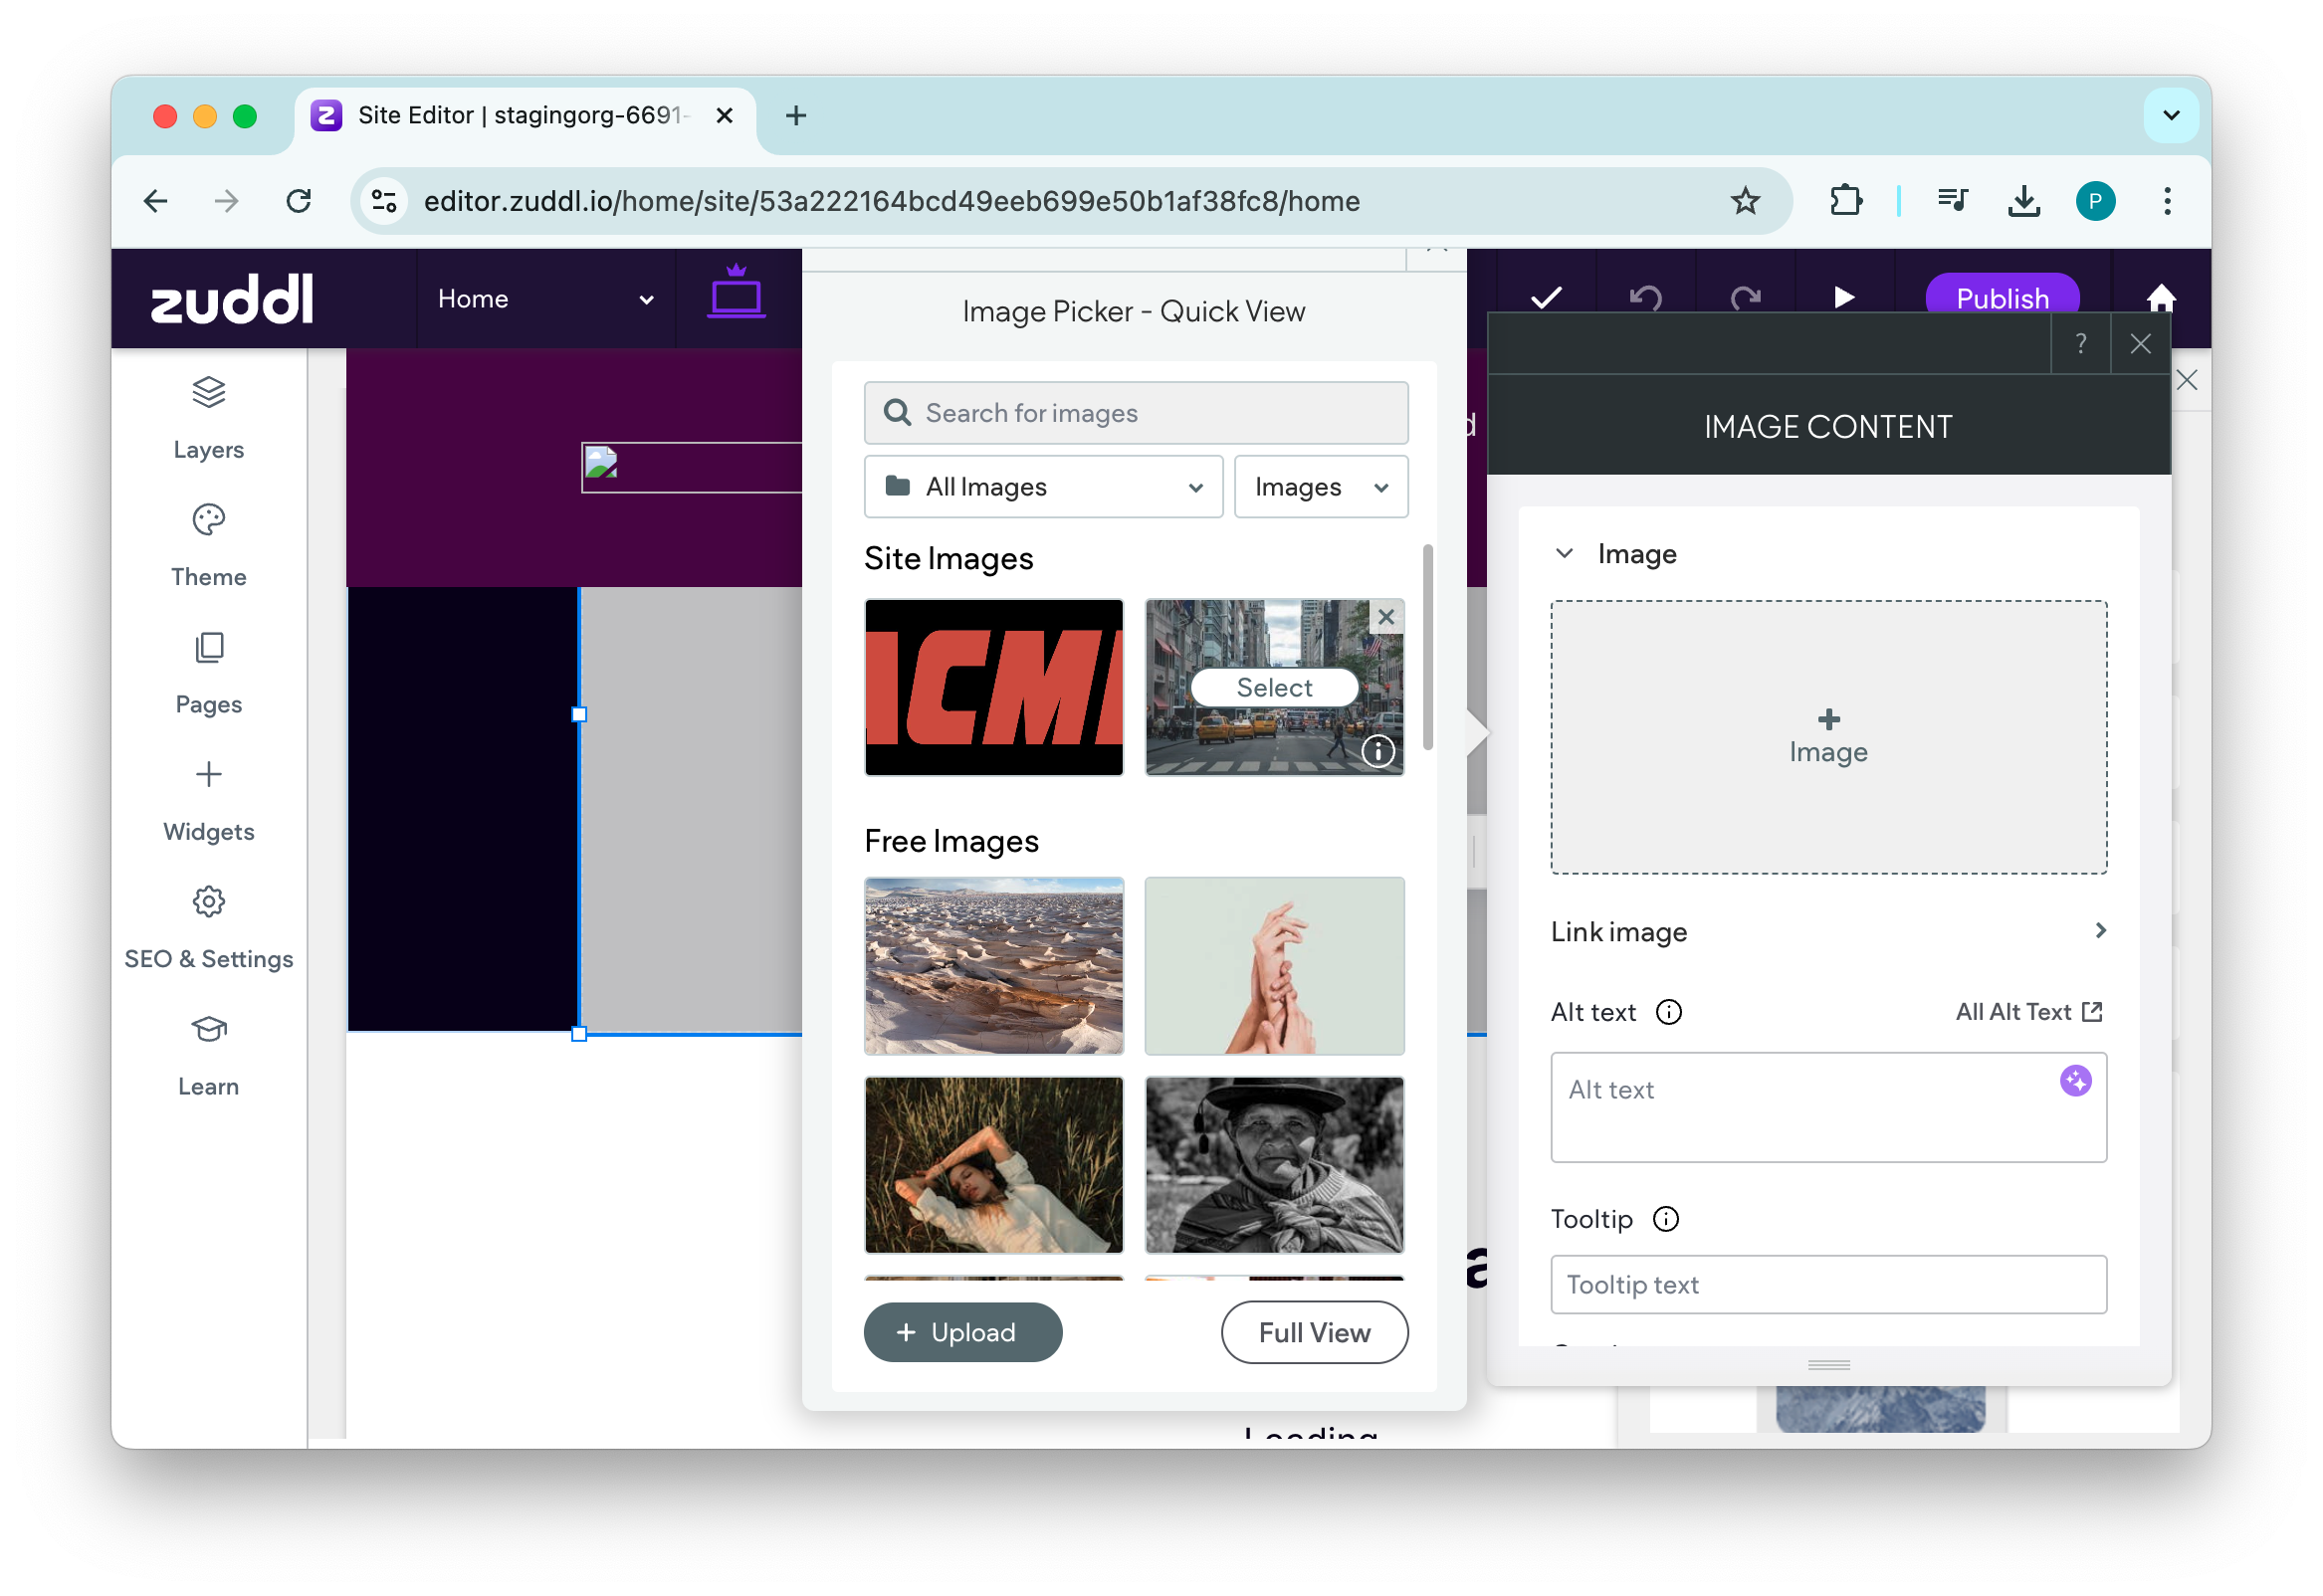
Task: Click the Publish button
Action: (2001, 298)
